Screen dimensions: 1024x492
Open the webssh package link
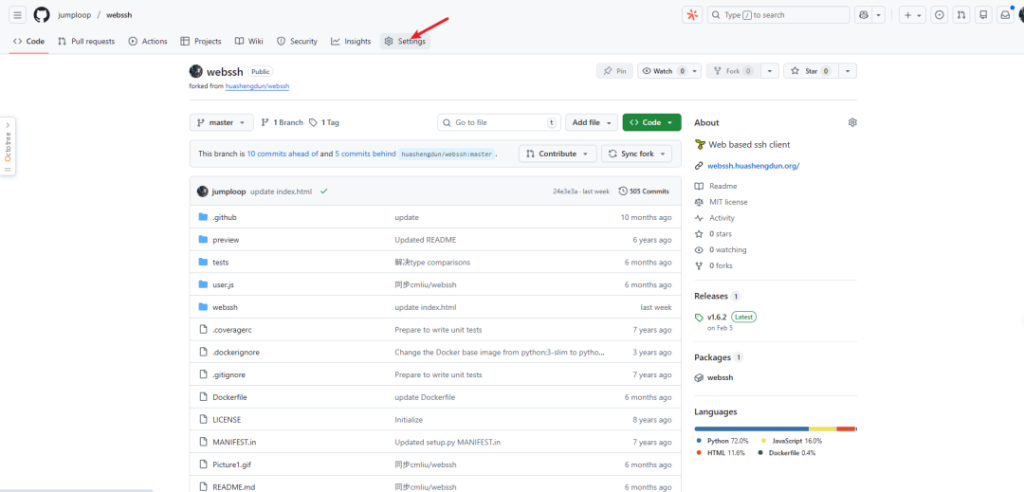point(720,378)
